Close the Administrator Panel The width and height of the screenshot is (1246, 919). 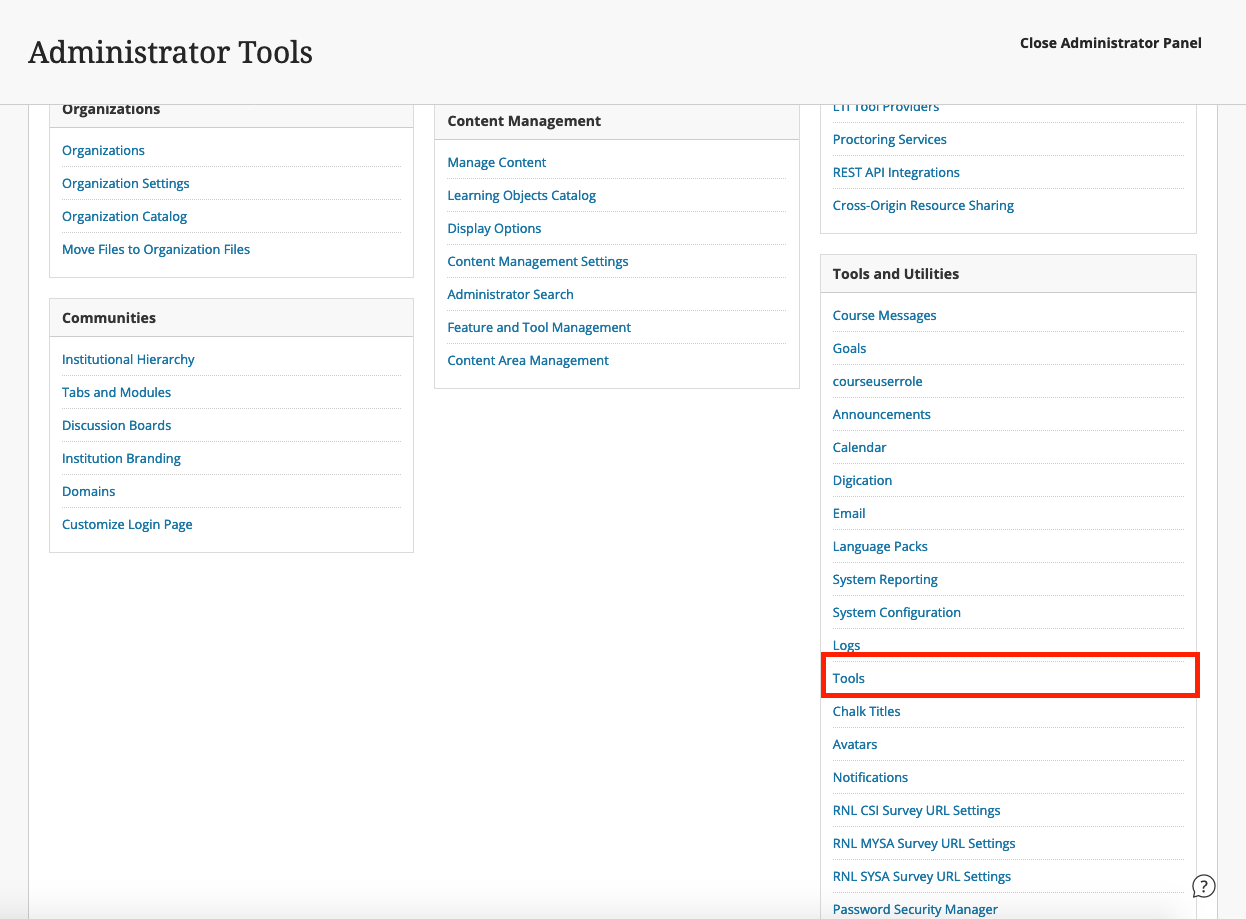point(1110,43)
